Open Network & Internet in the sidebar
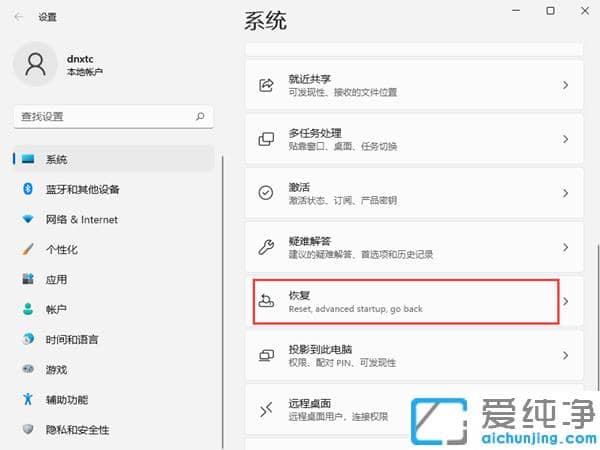The width and height of the screenshot is (600, 450). click(x=81, y=219)
